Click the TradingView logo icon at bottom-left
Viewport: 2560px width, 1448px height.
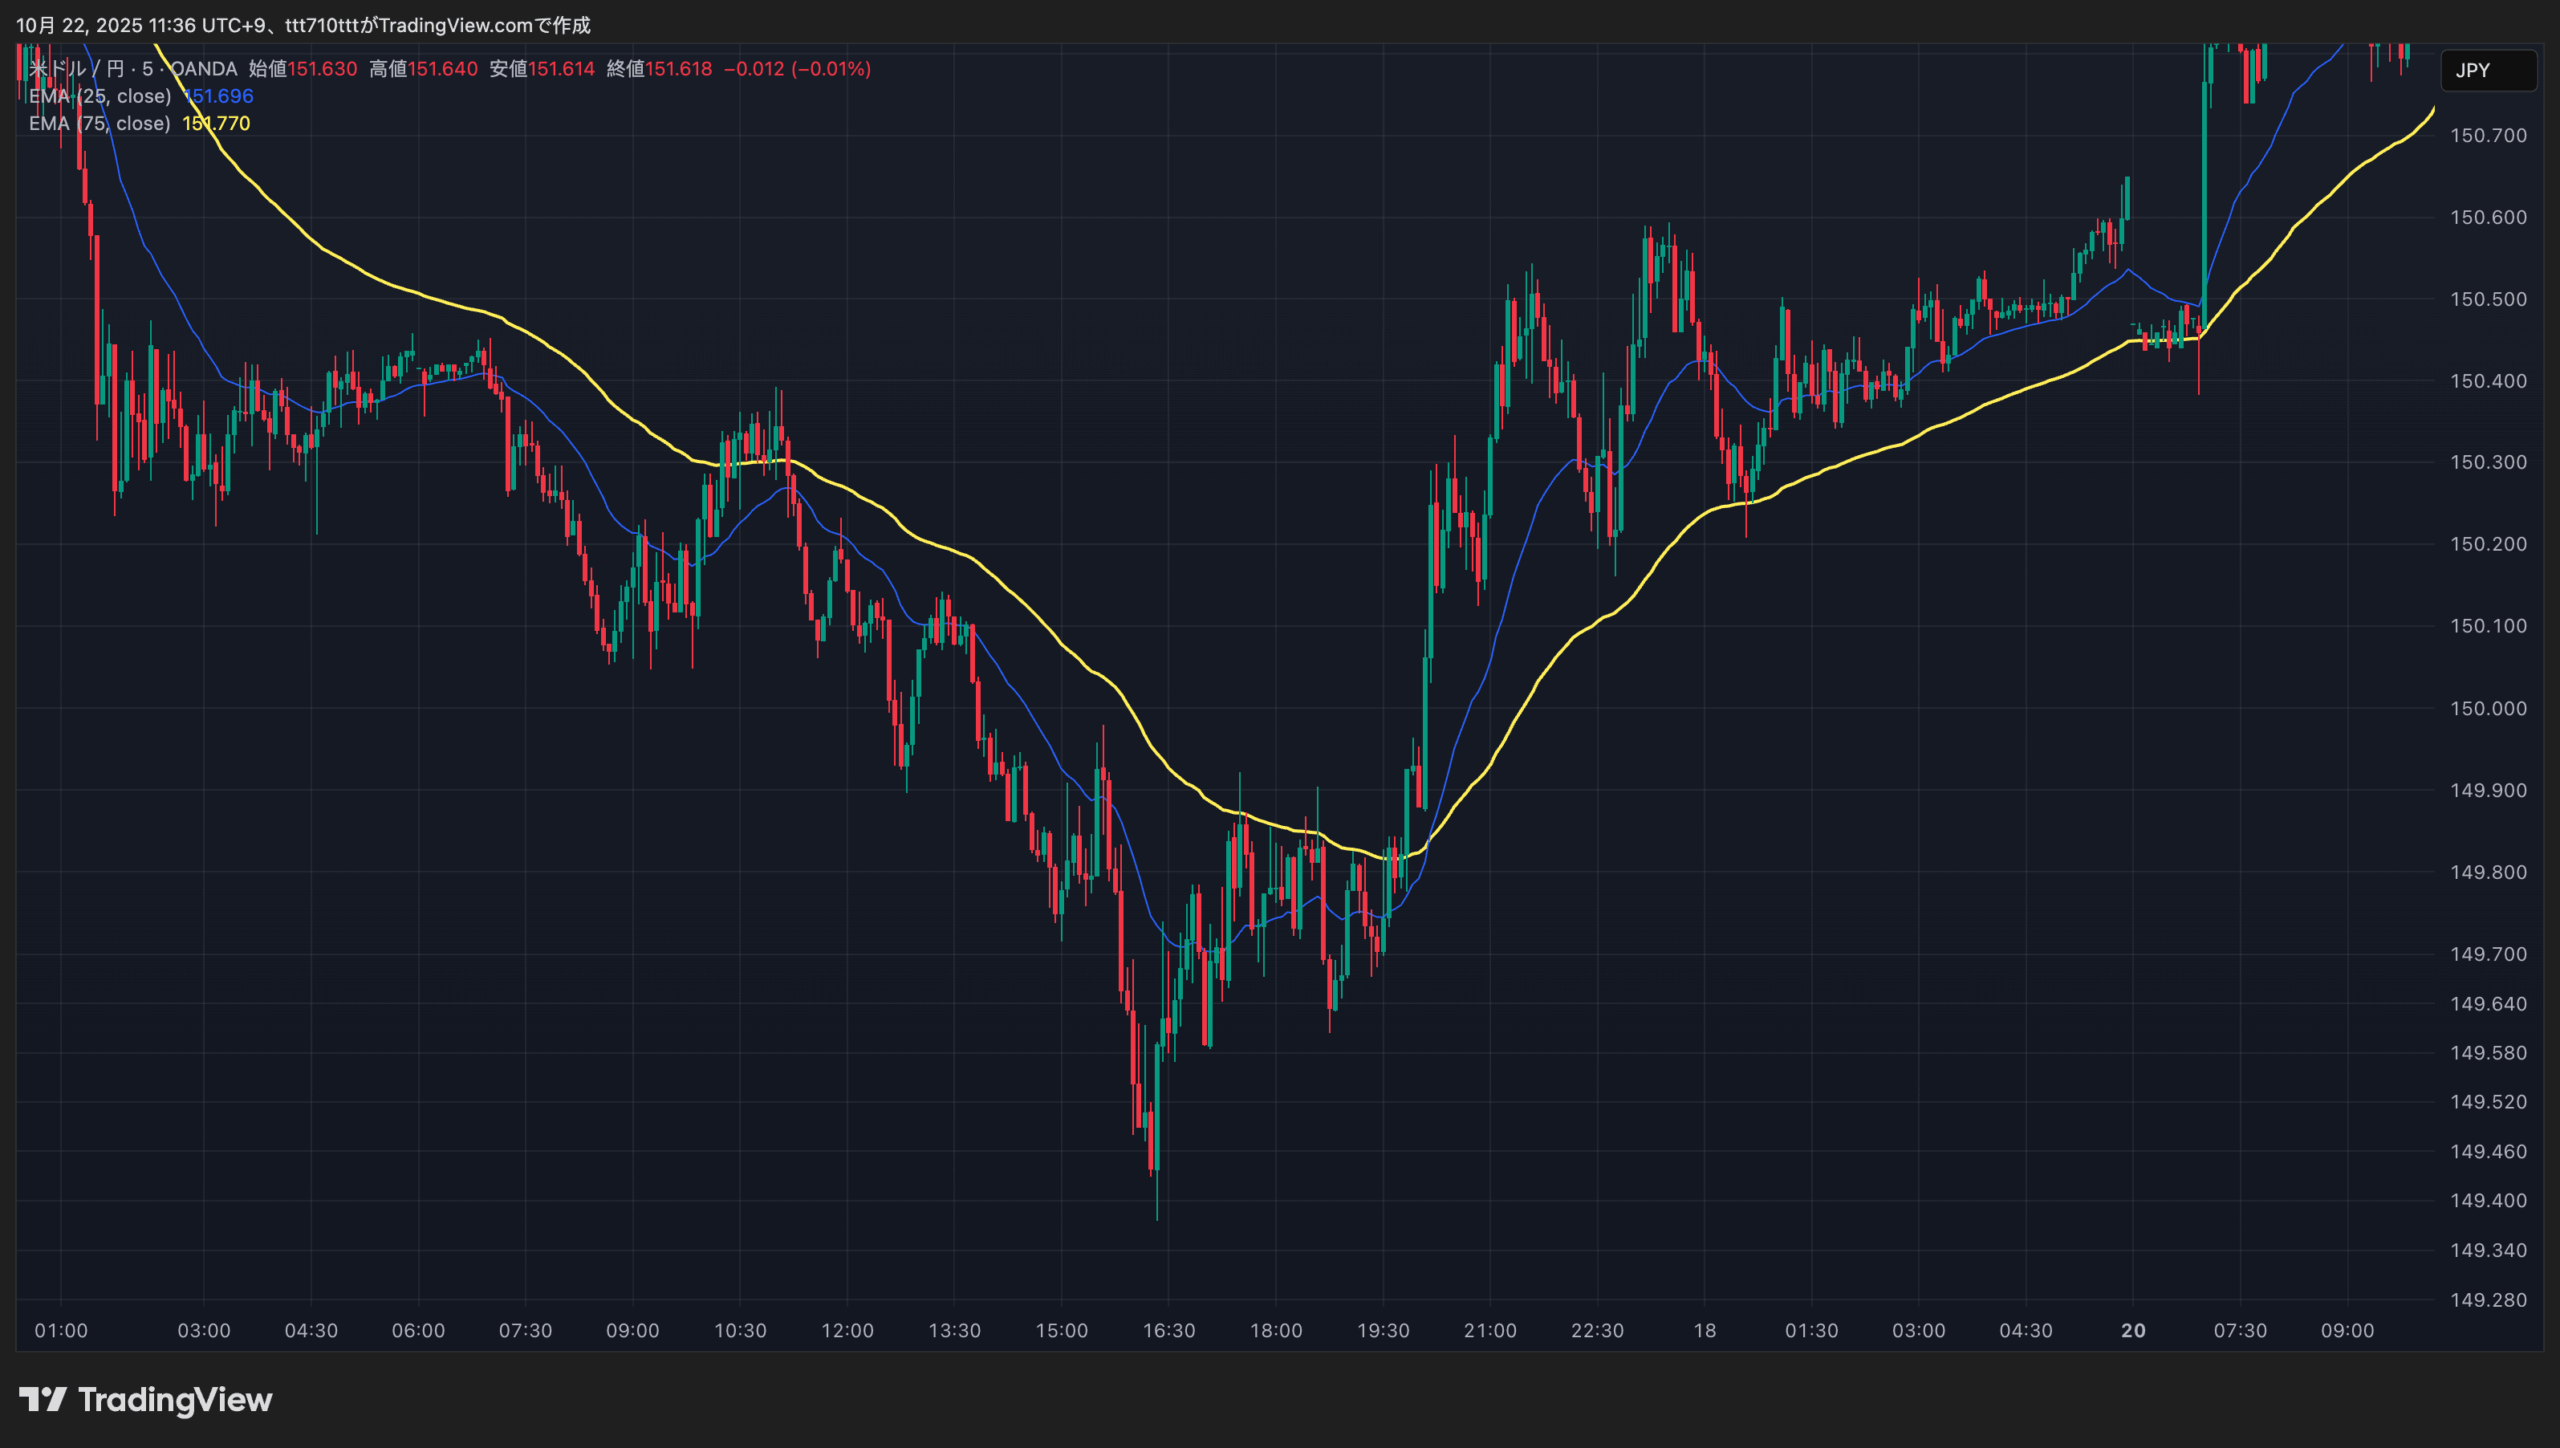click(x=42, y=1399)
